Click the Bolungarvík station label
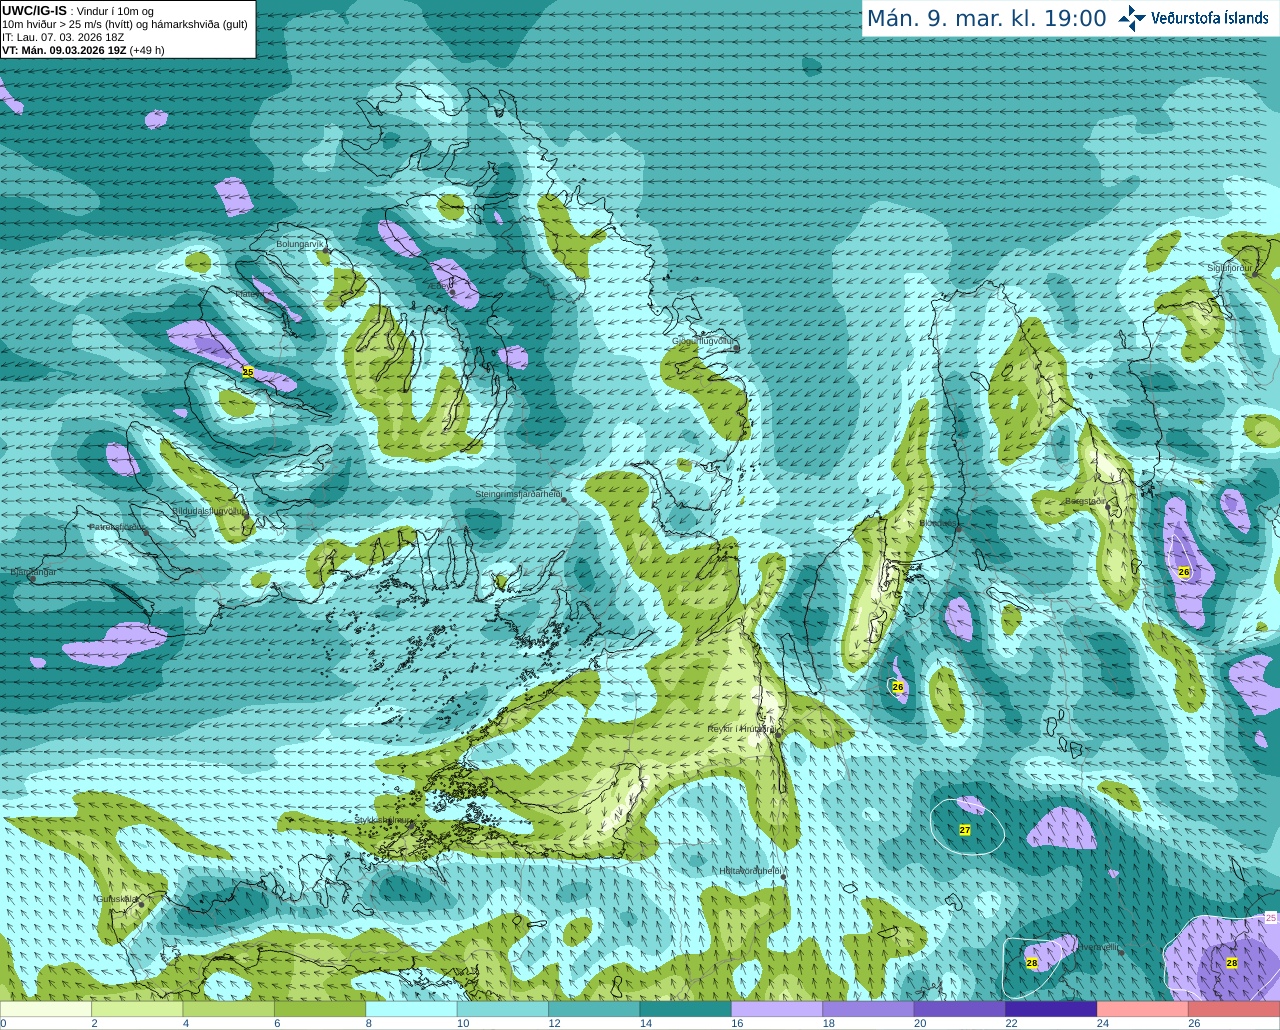1280x1030 pixels. [300, 244]
